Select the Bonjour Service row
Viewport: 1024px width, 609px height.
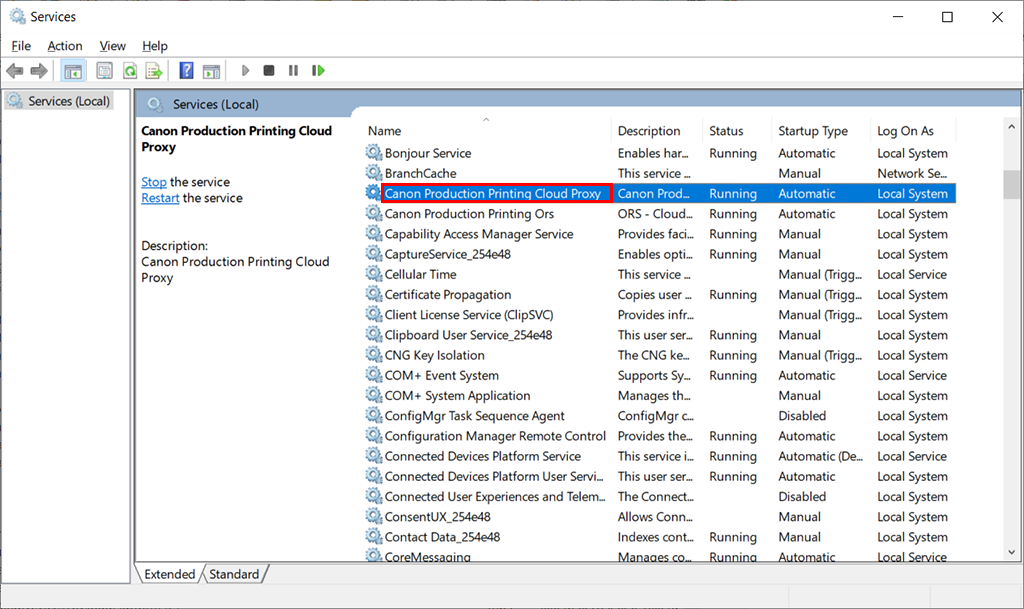(428, 153)
